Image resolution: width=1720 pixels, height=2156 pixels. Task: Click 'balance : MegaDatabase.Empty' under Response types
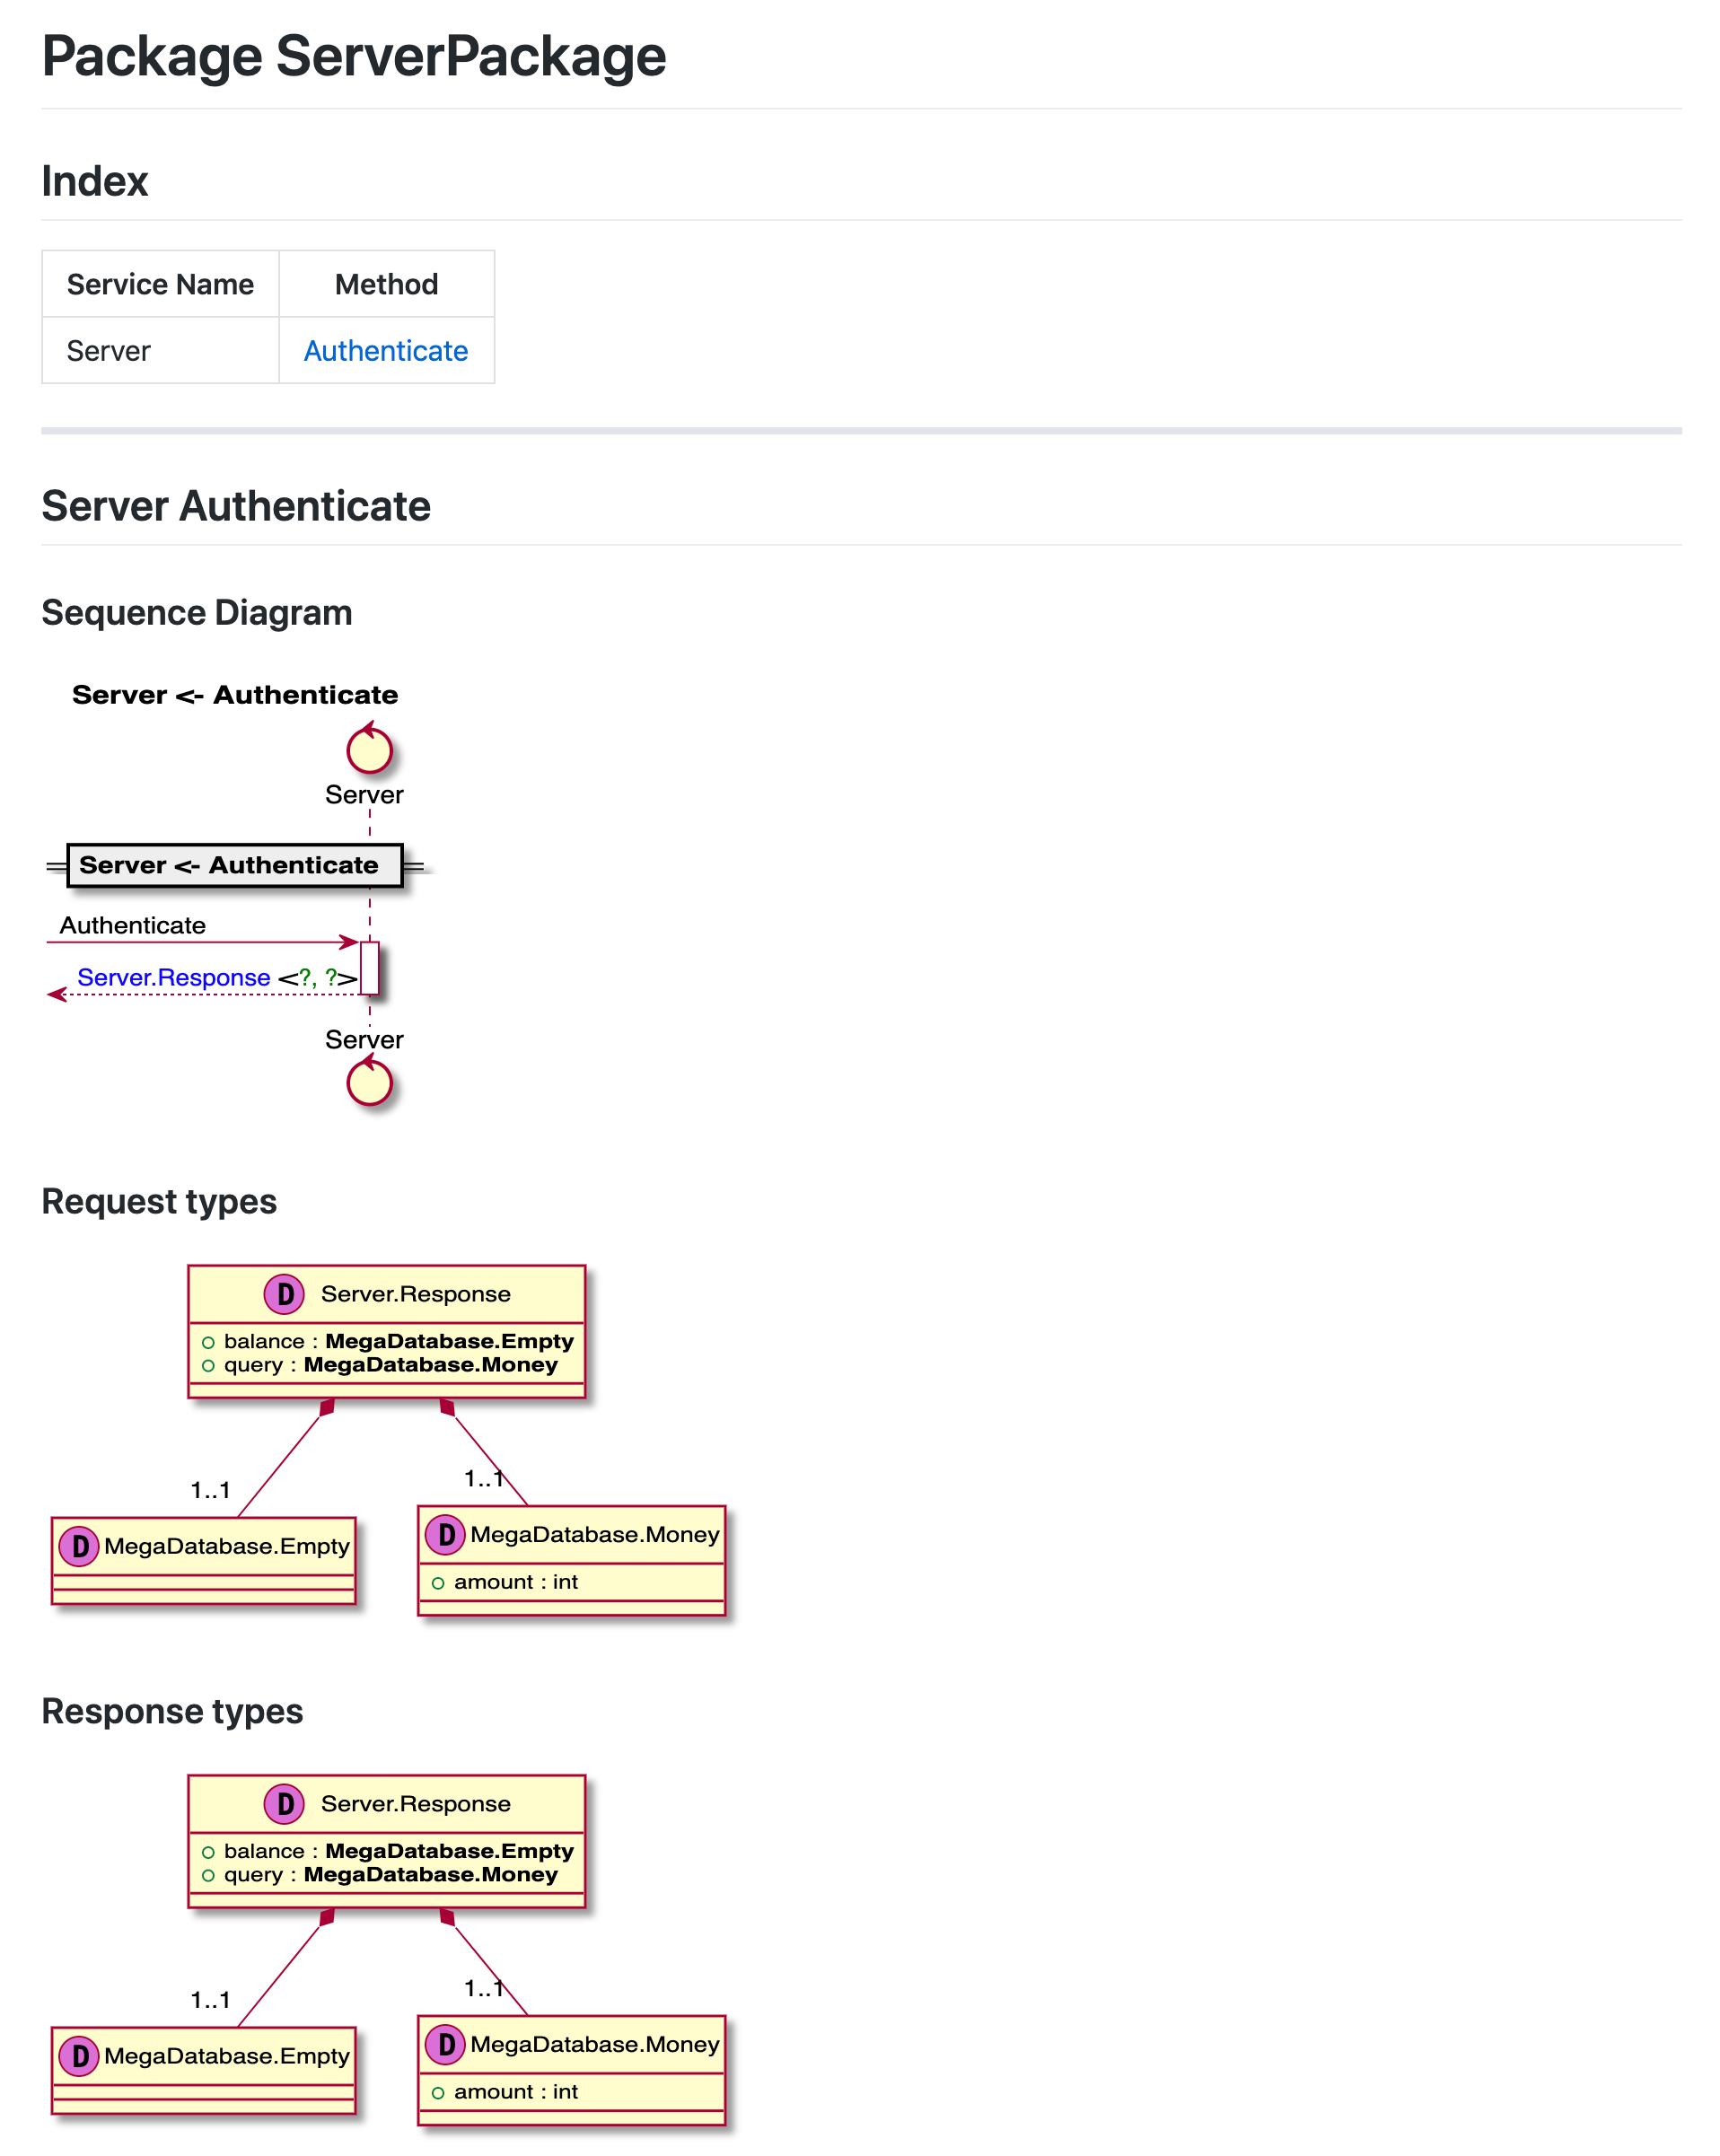click(399, 1851)
